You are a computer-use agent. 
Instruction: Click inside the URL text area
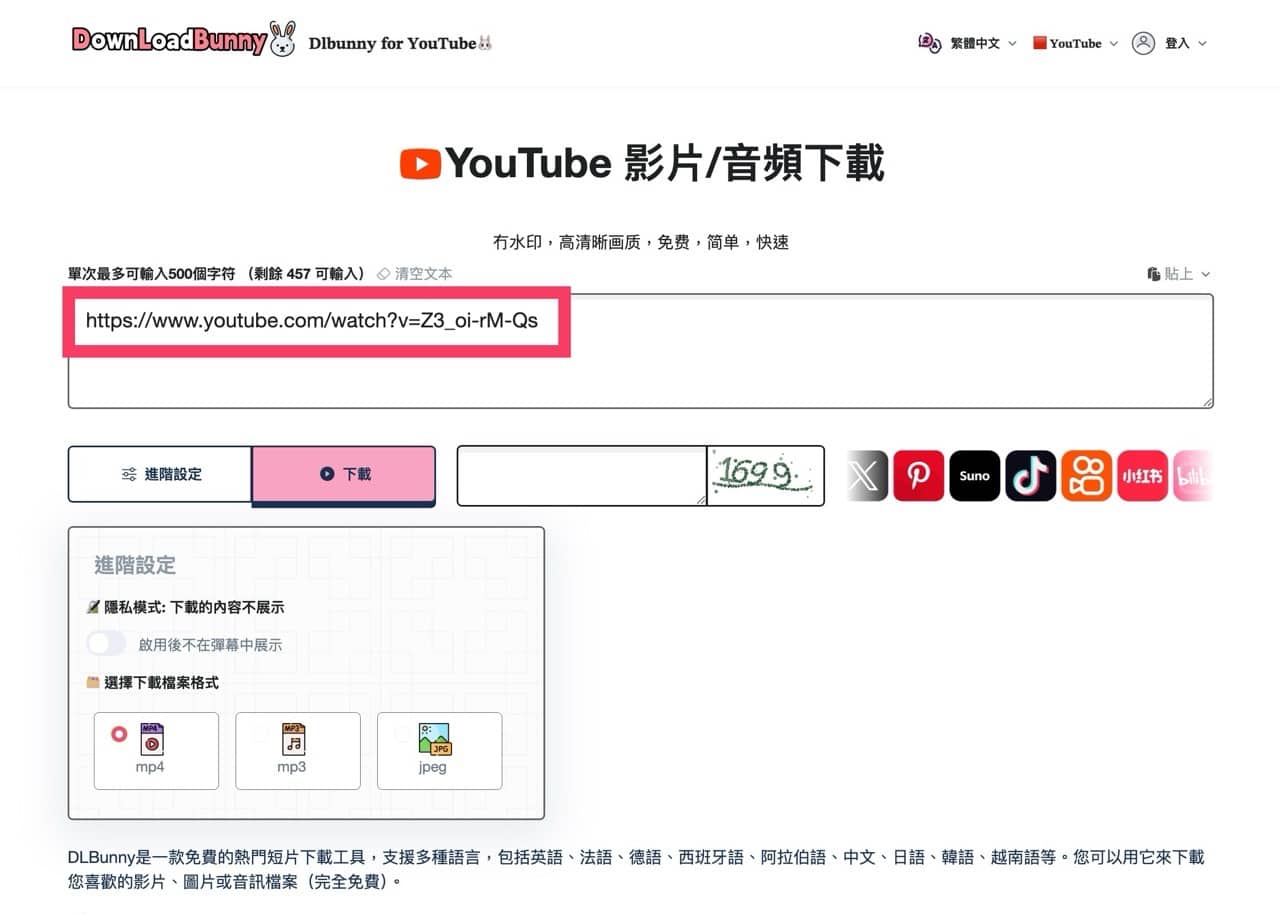point(640,351)
